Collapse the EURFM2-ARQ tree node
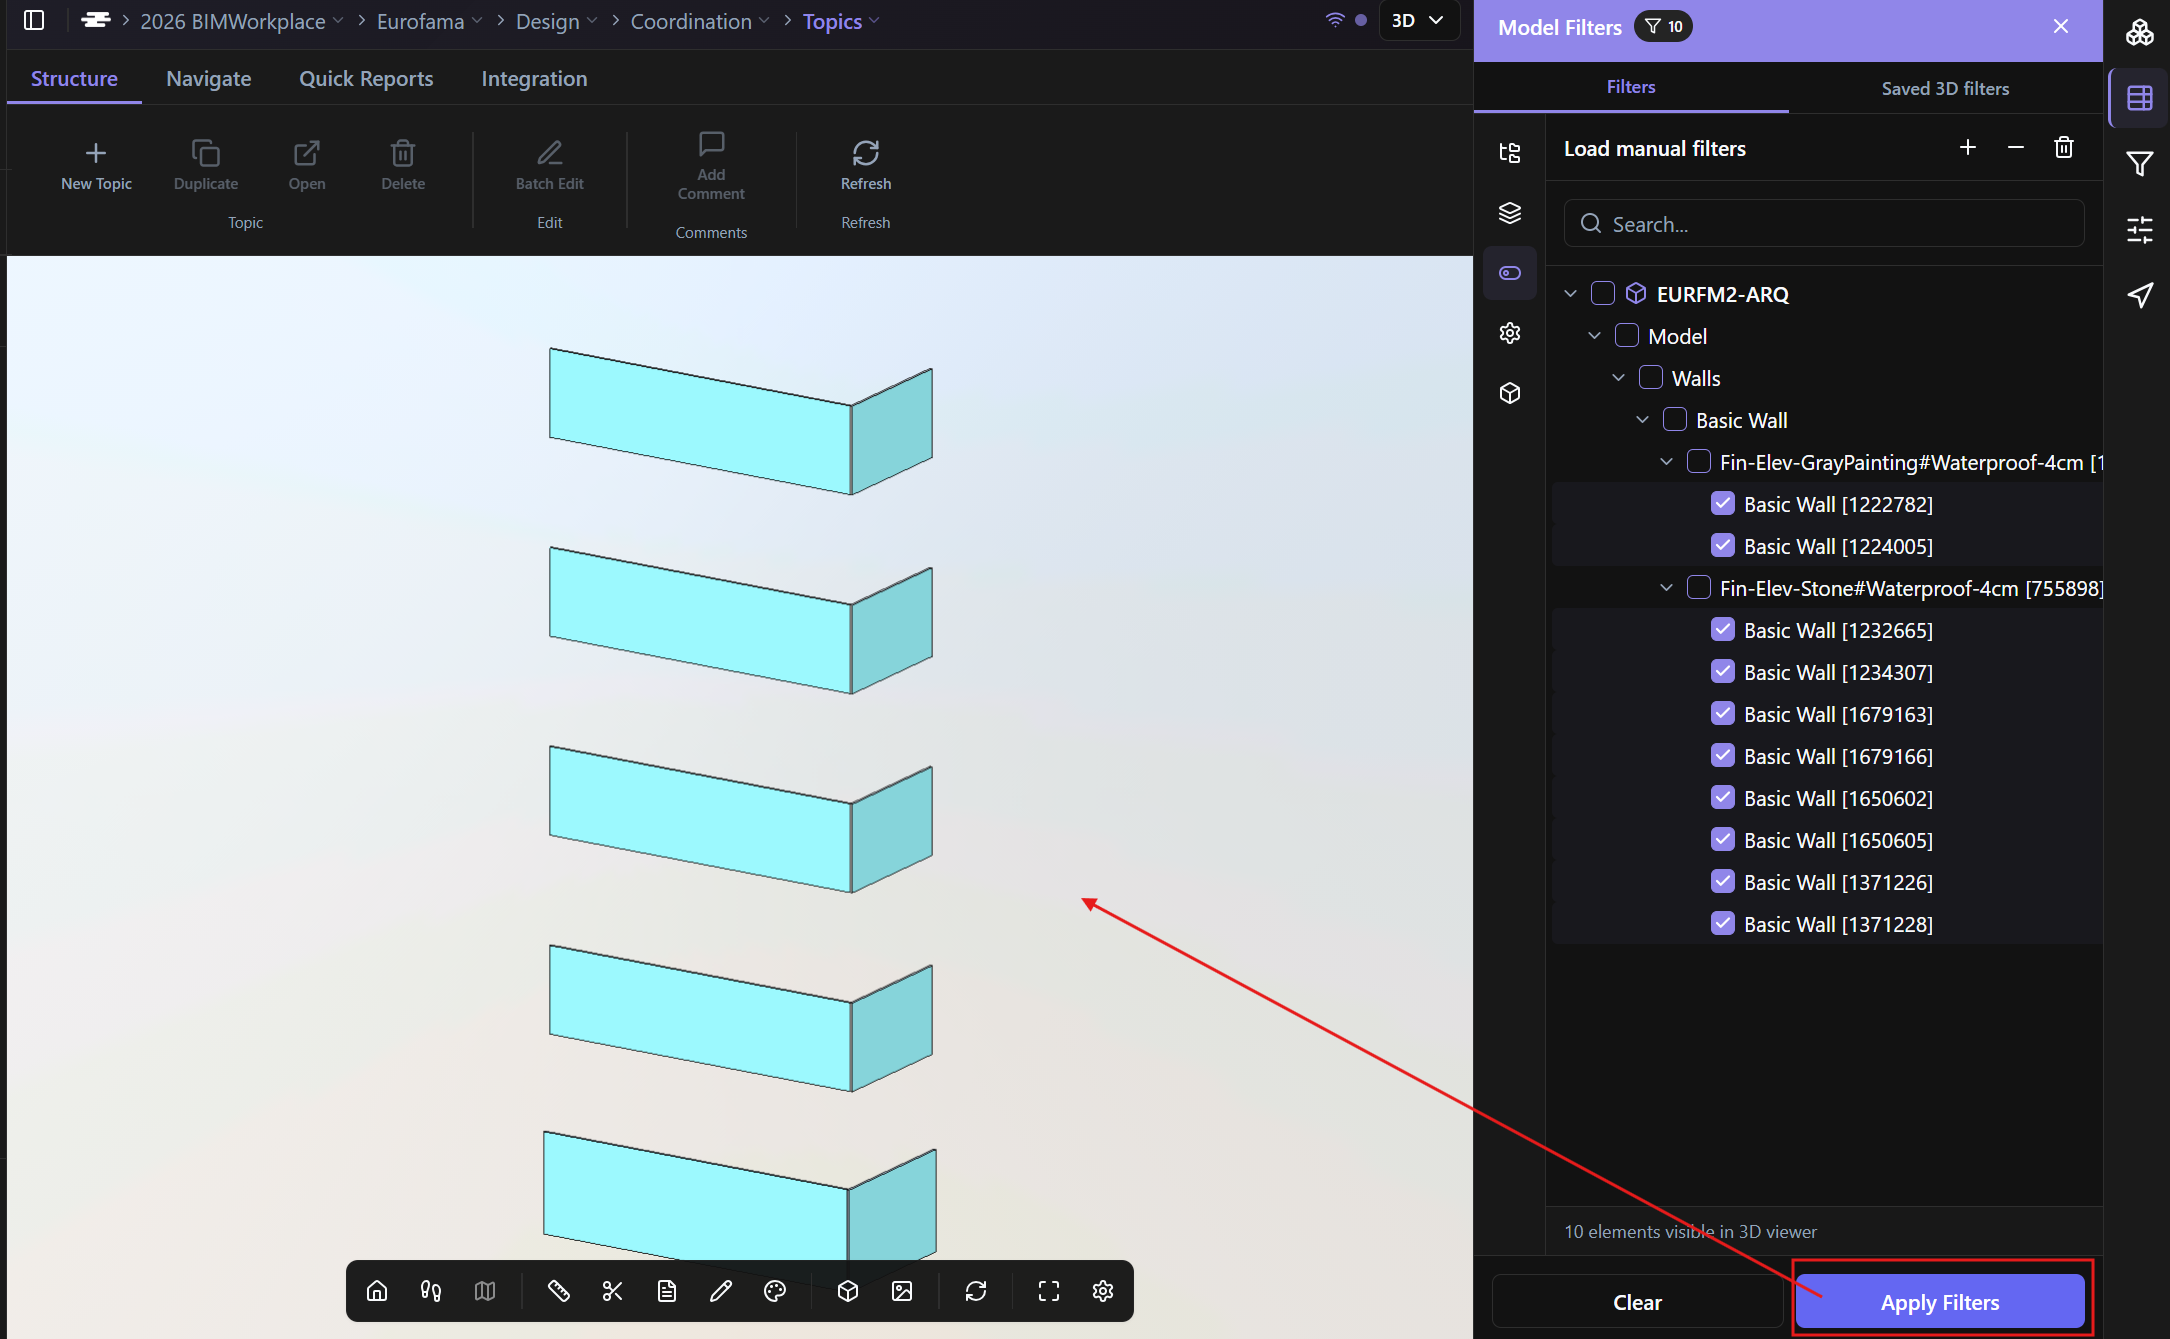2170x1339 pixels. pos(1571,293)
